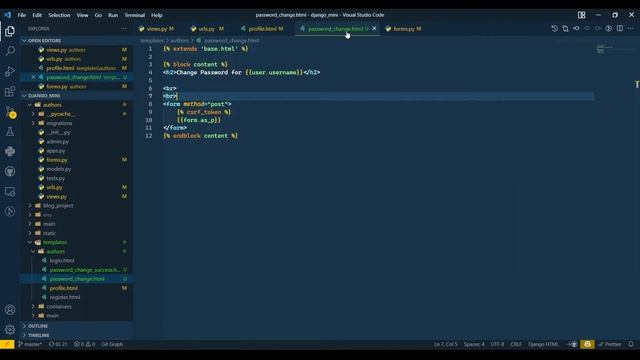Viewport: 640px width, 360px height.
Task: Click the open changes icon in editor toolbar
Action: click(x=565, y=29)
